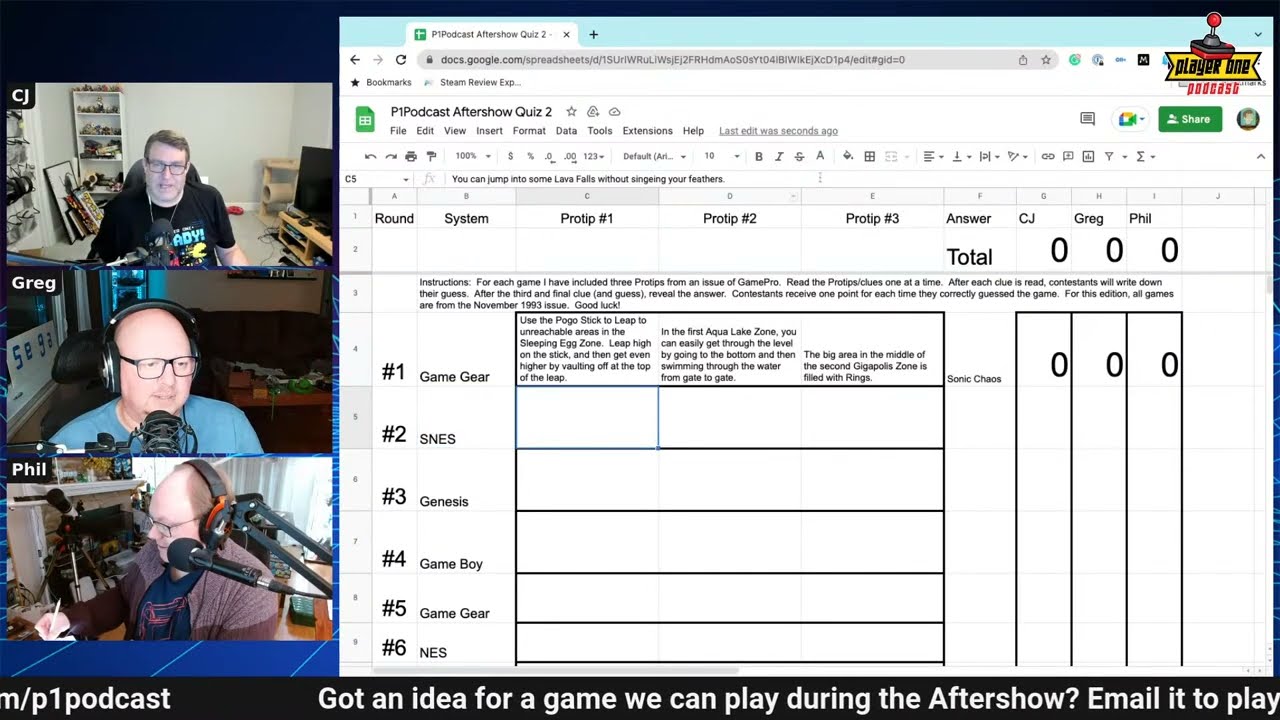The image size is (1280, 720).
Task: Open a new browser tab
Action: coord(593,34)
